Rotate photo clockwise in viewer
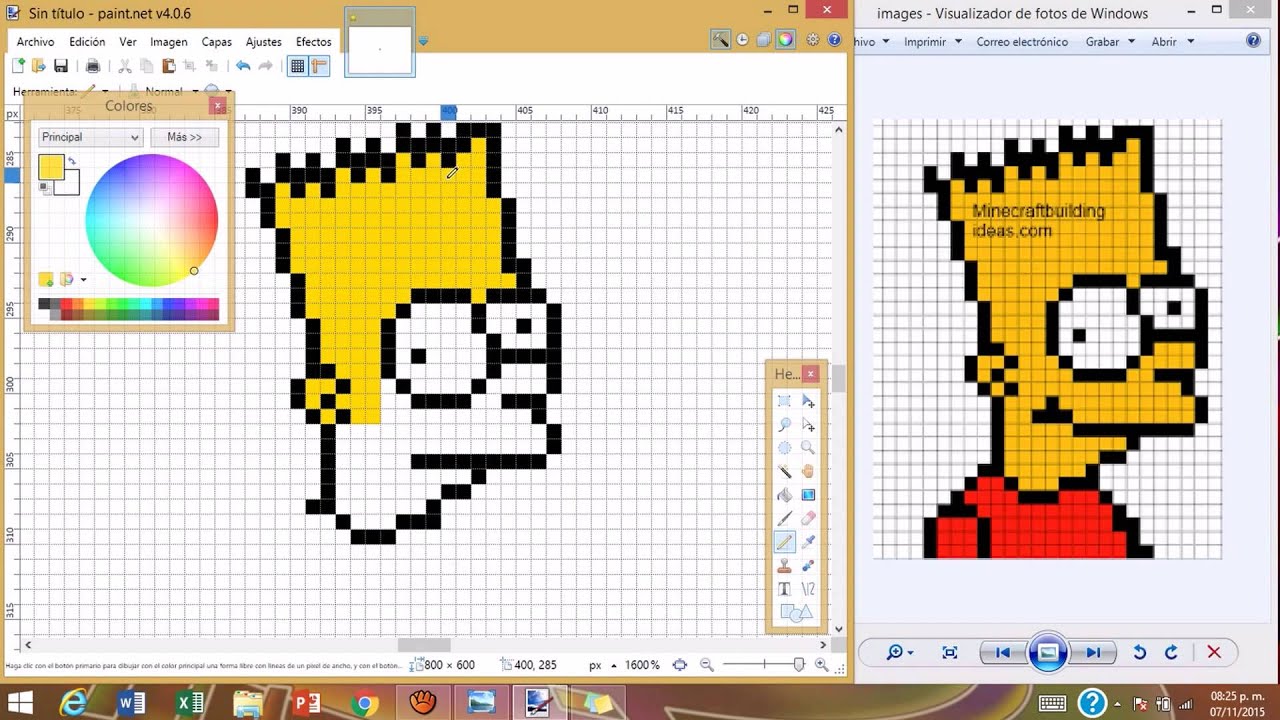Screen dimensions: 1280x720 [x=1171, y=653]
